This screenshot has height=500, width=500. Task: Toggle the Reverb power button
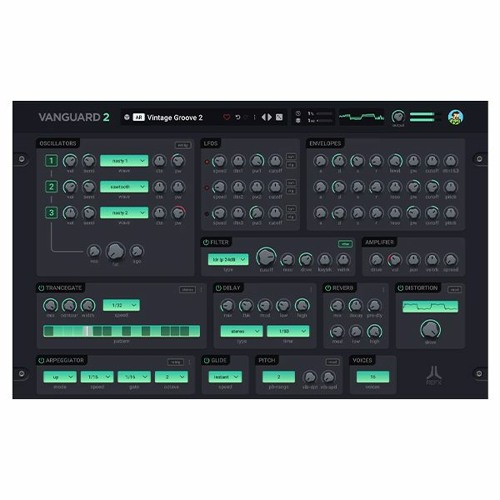click(x=328, y=288)
